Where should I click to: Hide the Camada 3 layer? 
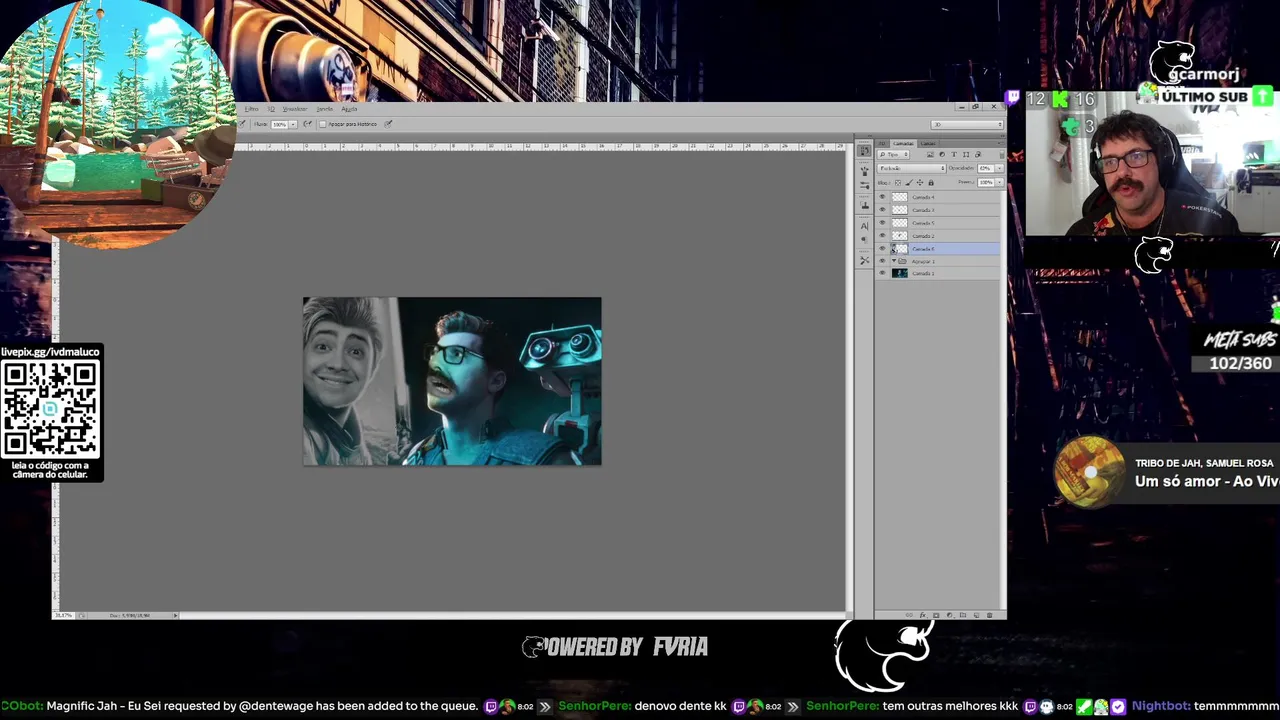[x=882, y=210]
